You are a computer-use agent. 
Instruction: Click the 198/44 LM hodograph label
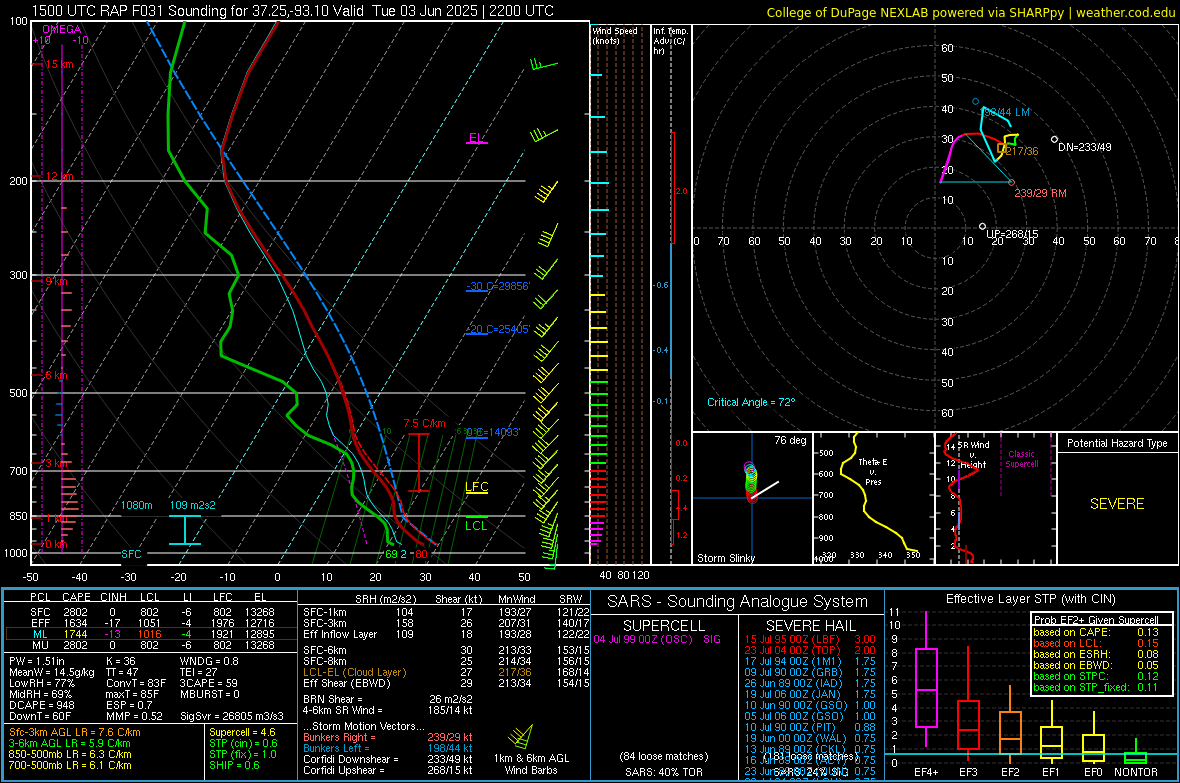click(x=1005, y=112)
